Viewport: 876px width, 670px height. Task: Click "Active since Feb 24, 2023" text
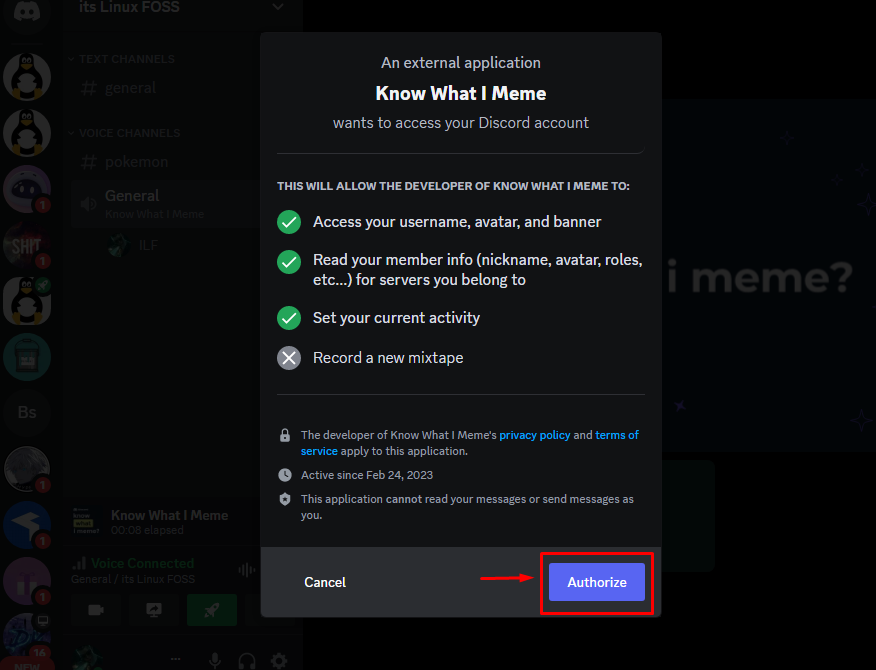coord(367,475)
